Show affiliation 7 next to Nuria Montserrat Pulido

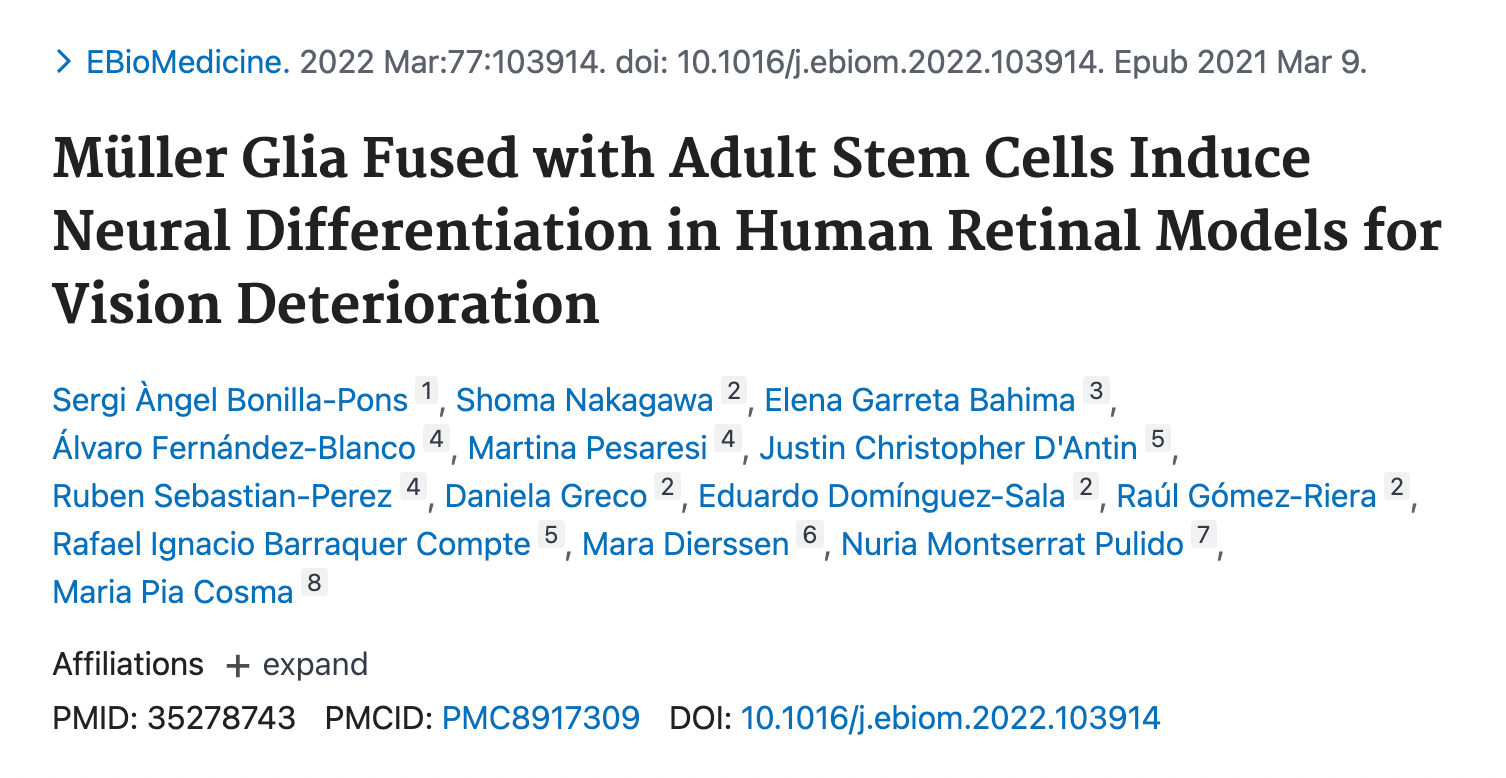(x=1203, y=536)
